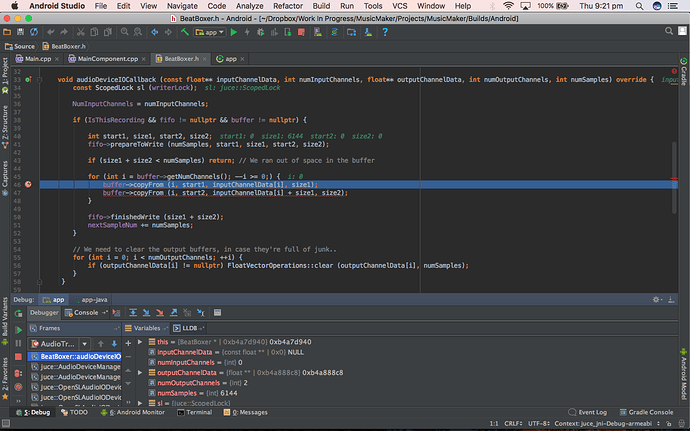Click the green Run app button in toolbar

click(233, 32)
